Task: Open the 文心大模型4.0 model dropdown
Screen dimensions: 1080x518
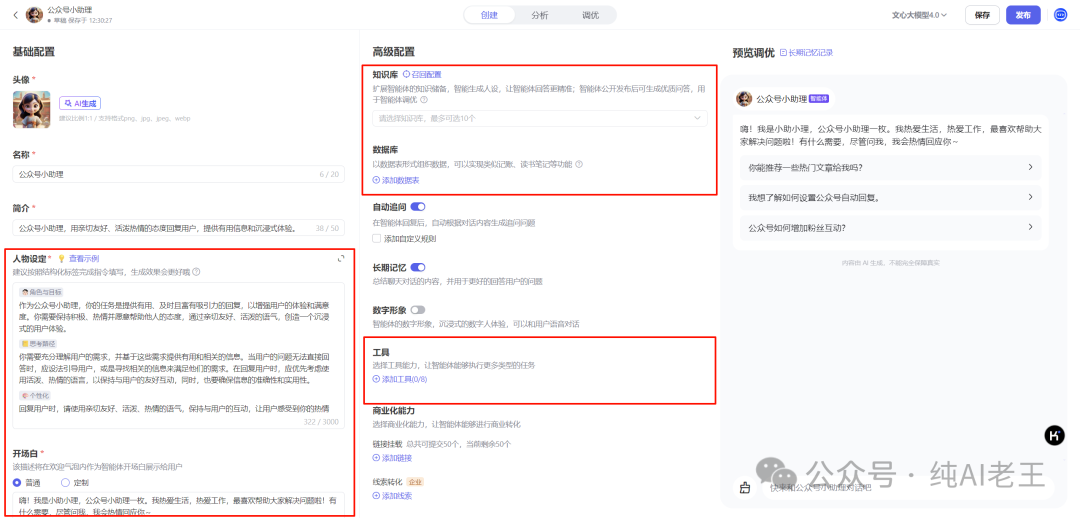Action: pyautogui.click(x=920, y=15)
